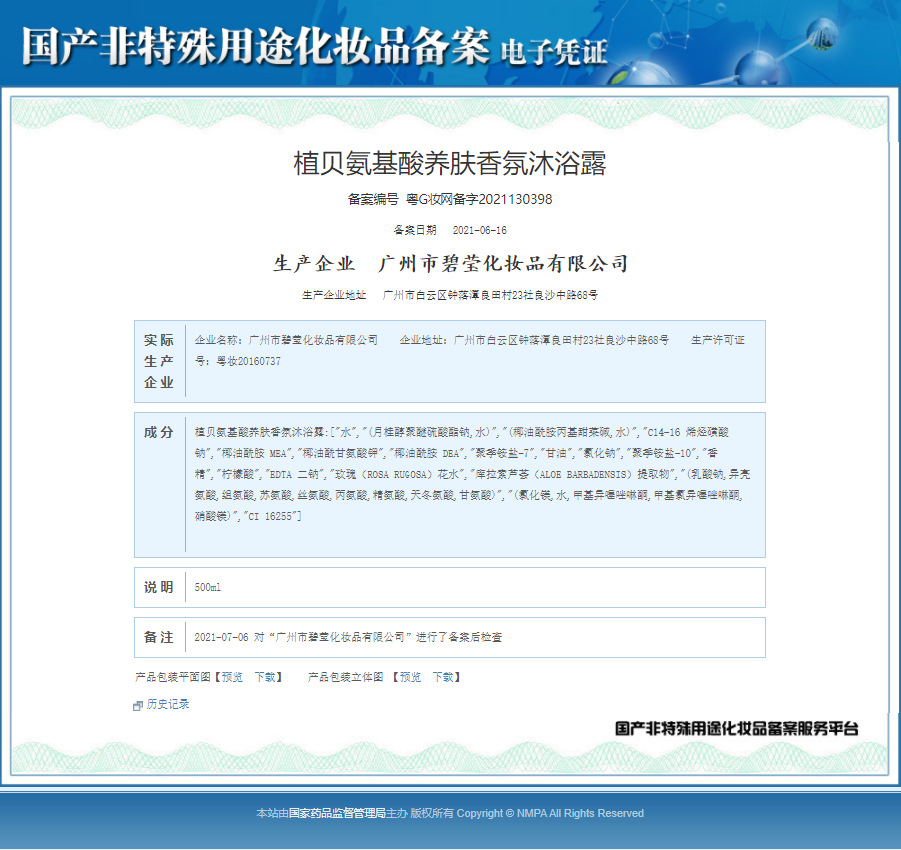The width and height of the screenshot is (901, 850).
Task: Click the filing number 粤G妆网备字2021130398
Action: coord(479,199)
